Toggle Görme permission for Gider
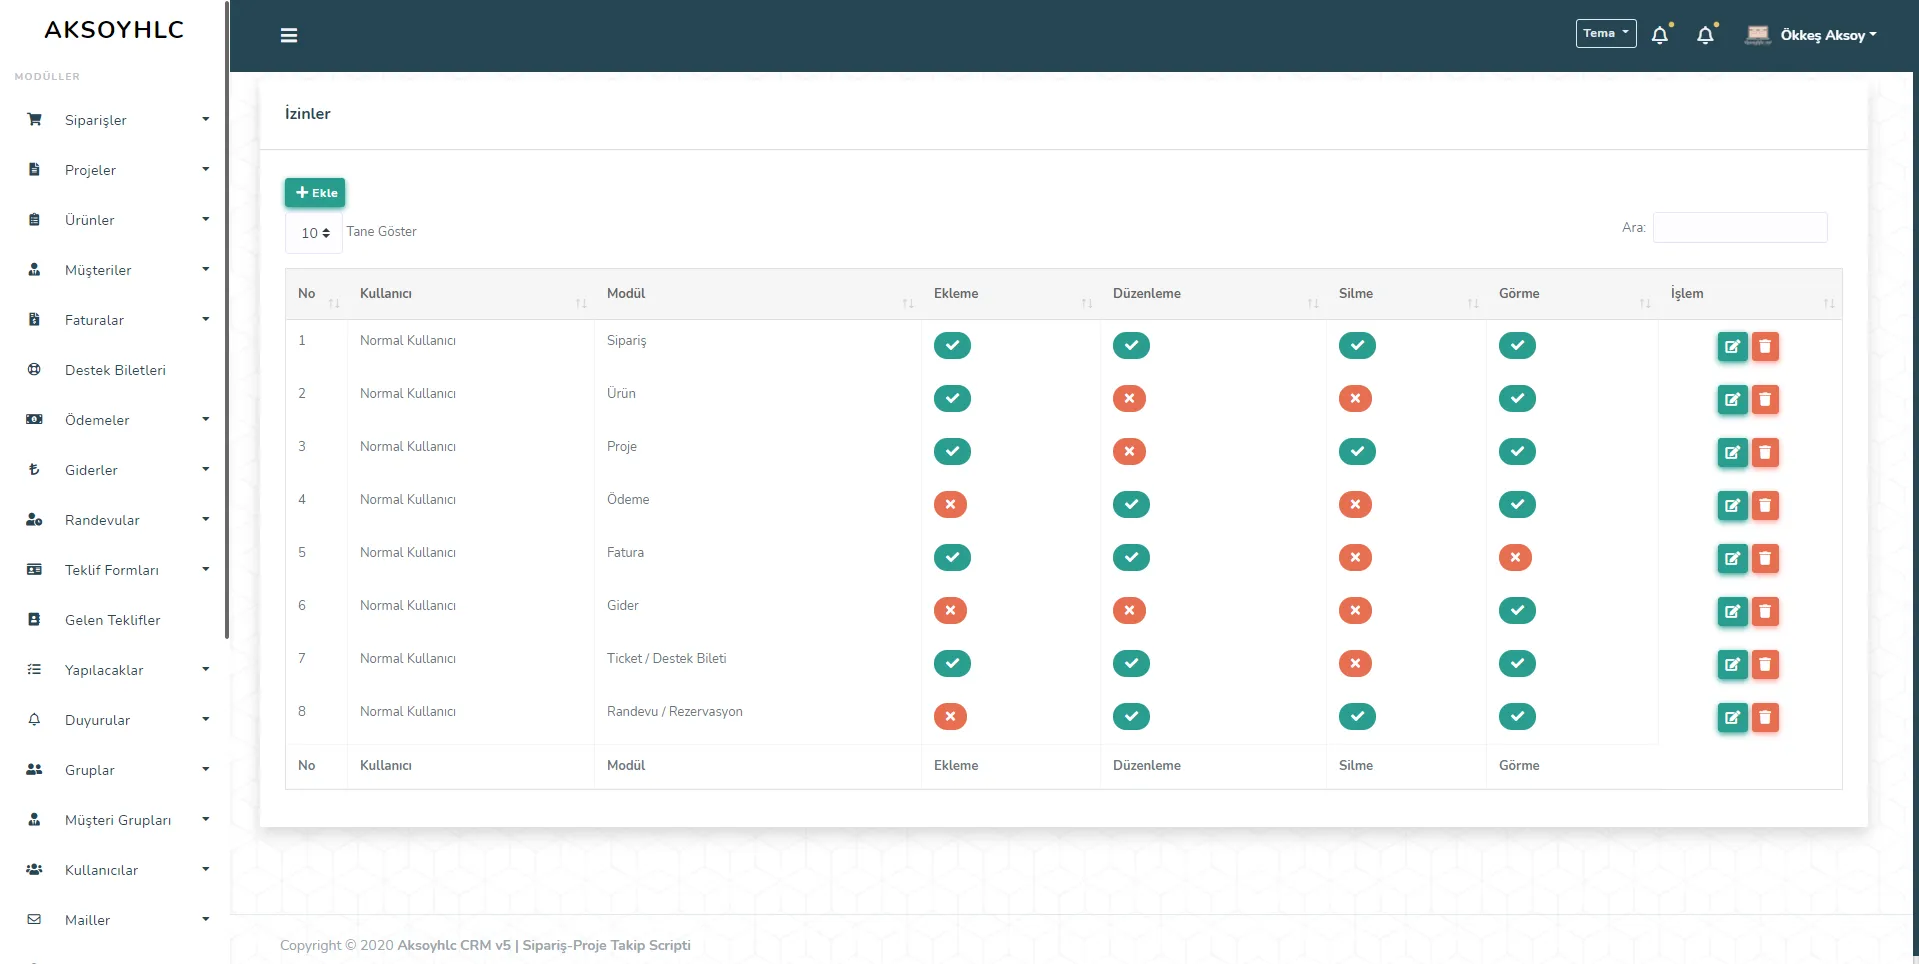 click(1517, 611)
